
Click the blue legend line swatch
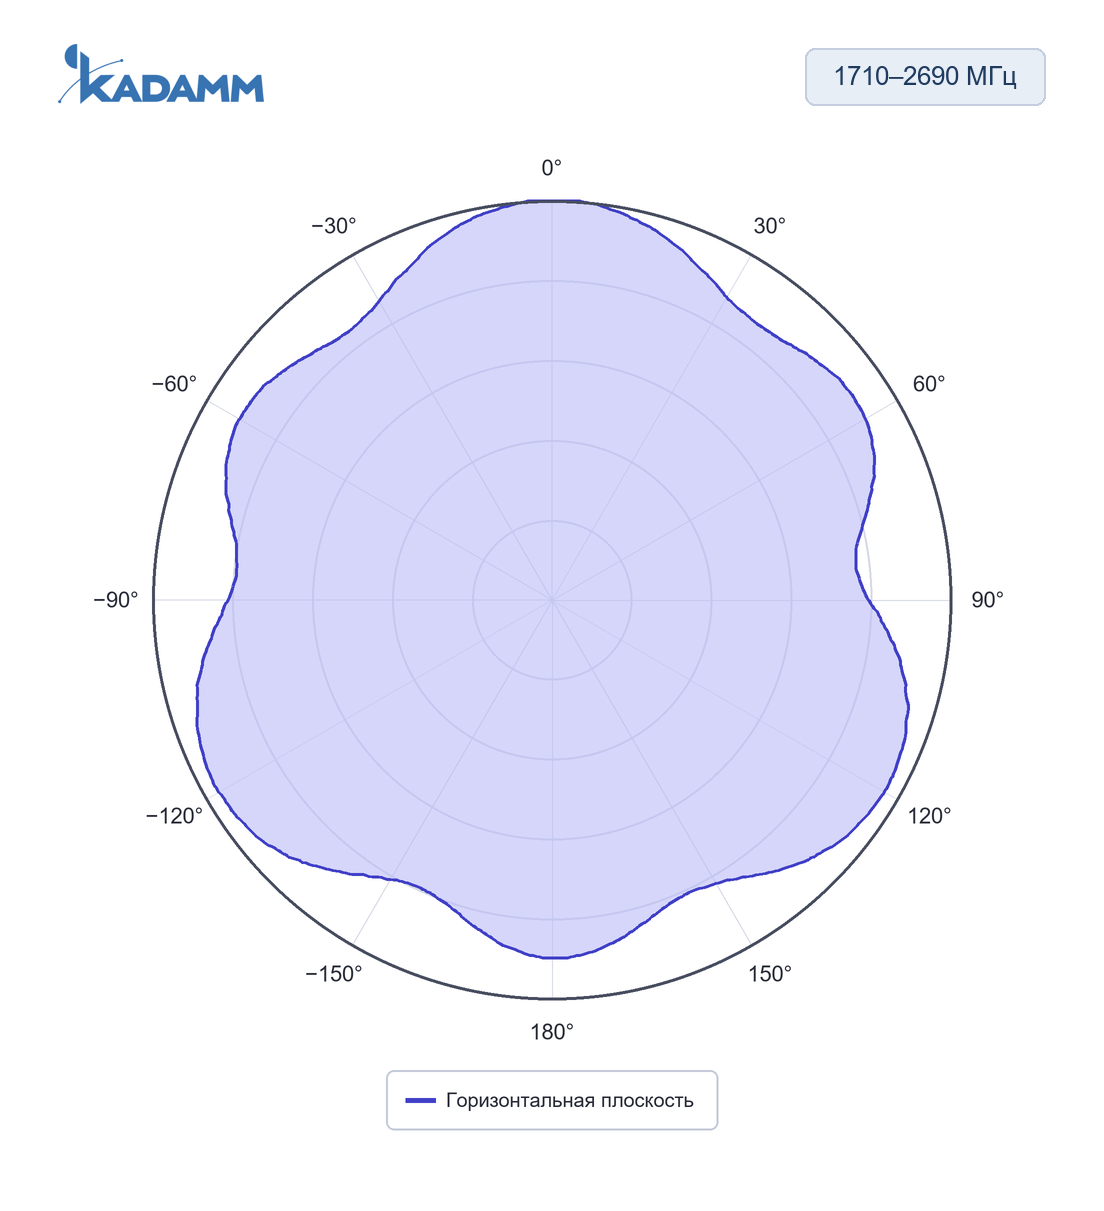coord(420,1101)
